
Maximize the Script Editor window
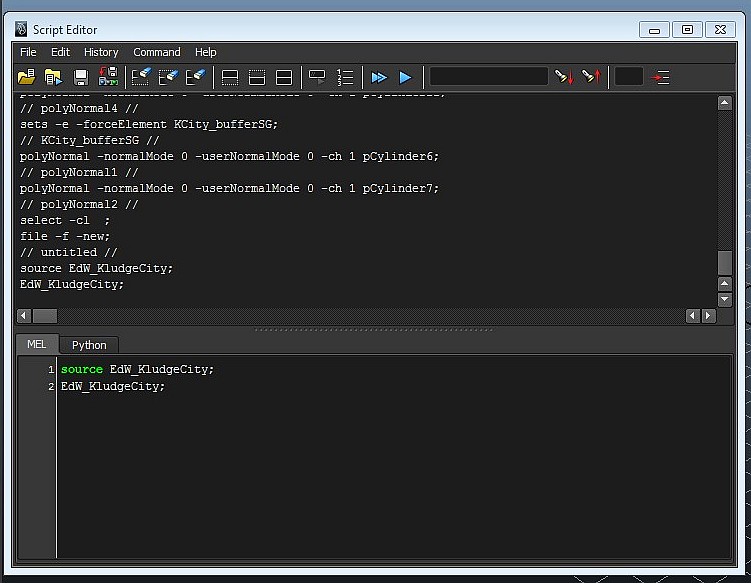pyautogui.click(x=687, y=30)
